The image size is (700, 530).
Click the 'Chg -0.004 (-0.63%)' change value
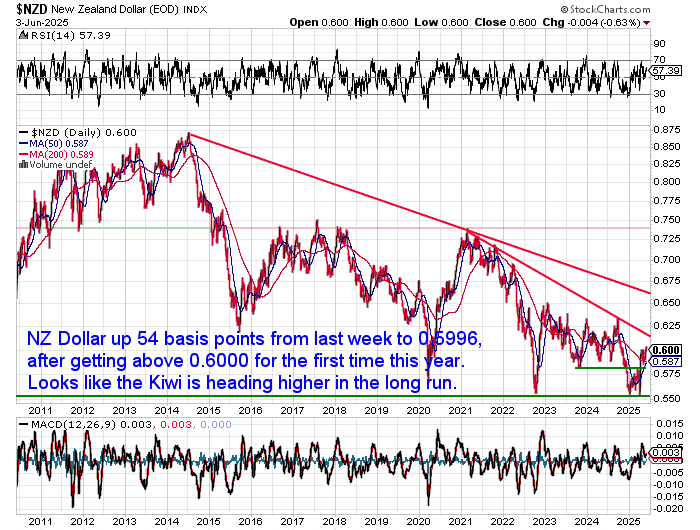pos(592,22)
